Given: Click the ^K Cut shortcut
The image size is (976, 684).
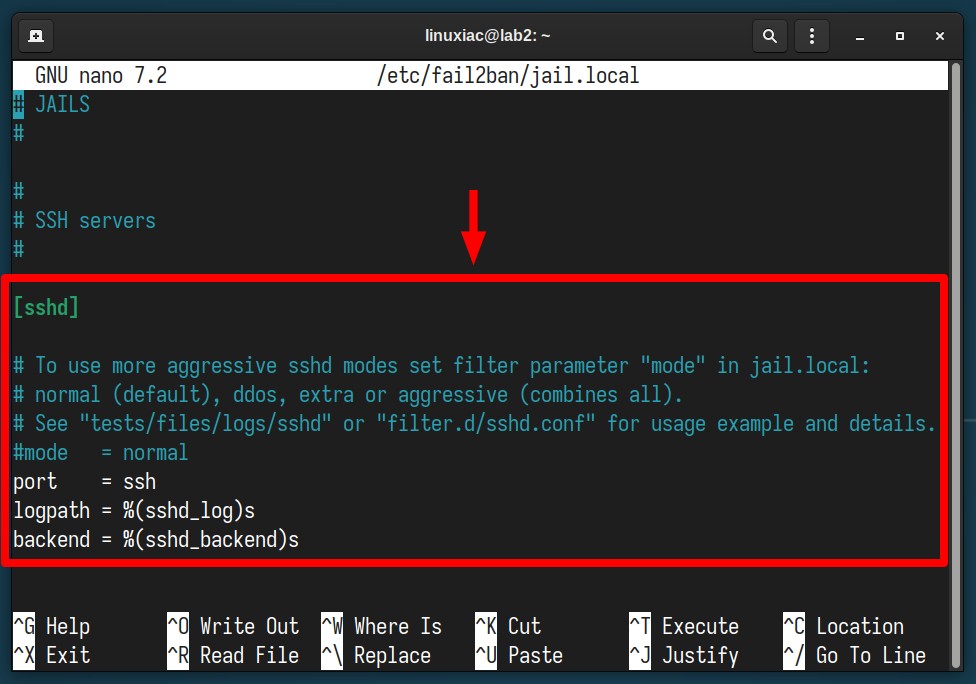Looking at the screenshot, I should coord(509,626).
